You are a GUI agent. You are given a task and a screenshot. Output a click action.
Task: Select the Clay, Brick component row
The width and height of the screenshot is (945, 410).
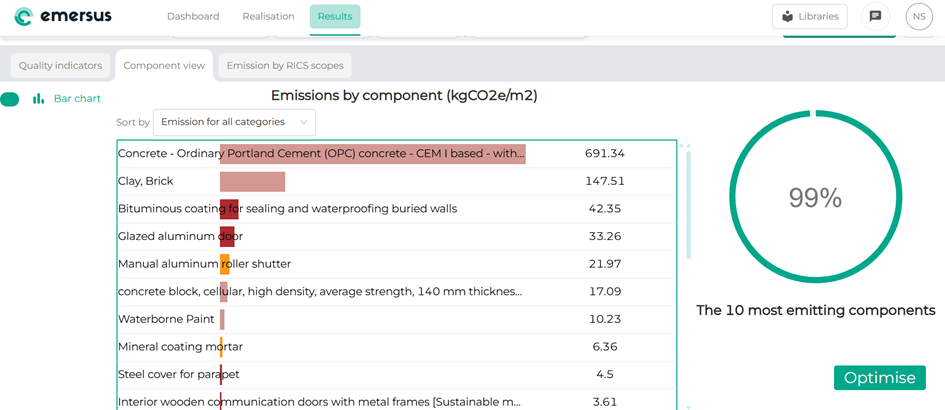tap(397, 181)
